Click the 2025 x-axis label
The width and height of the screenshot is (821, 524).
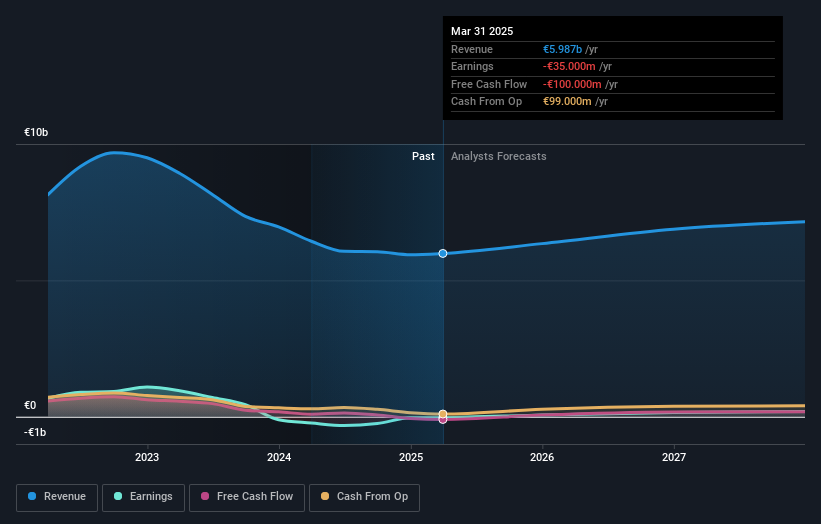411,457
